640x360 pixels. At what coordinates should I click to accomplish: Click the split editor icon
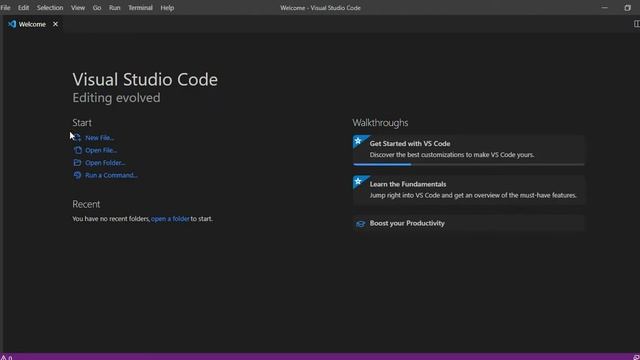coord(637,24)
